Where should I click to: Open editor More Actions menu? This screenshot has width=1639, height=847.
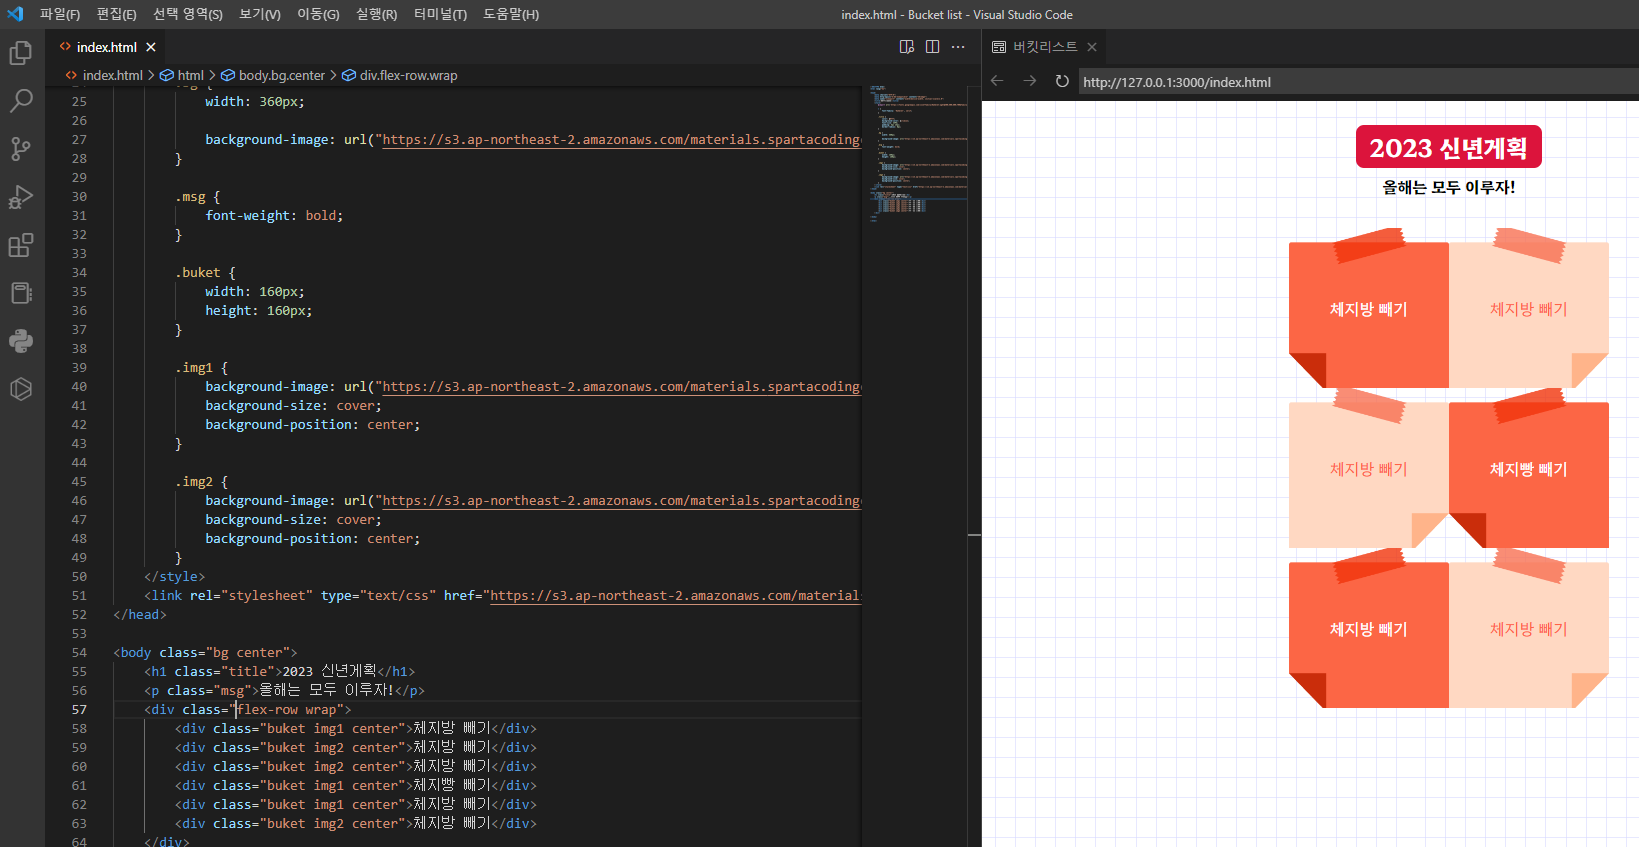click(958, 47)
